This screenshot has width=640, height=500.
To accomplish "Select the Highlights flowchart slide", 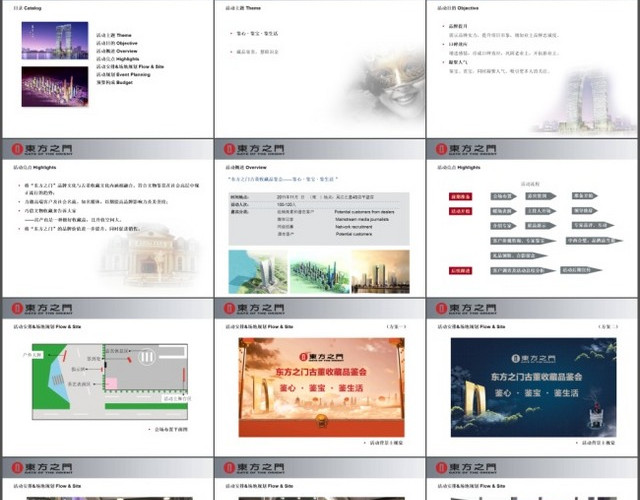I will click(532, 218).
